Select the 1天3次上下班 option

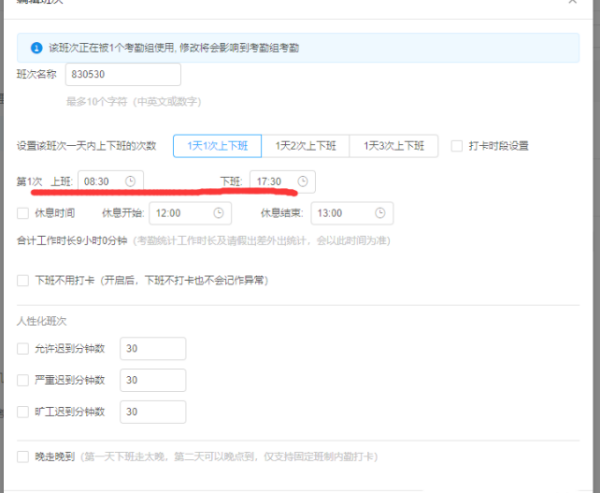(394, 146)
